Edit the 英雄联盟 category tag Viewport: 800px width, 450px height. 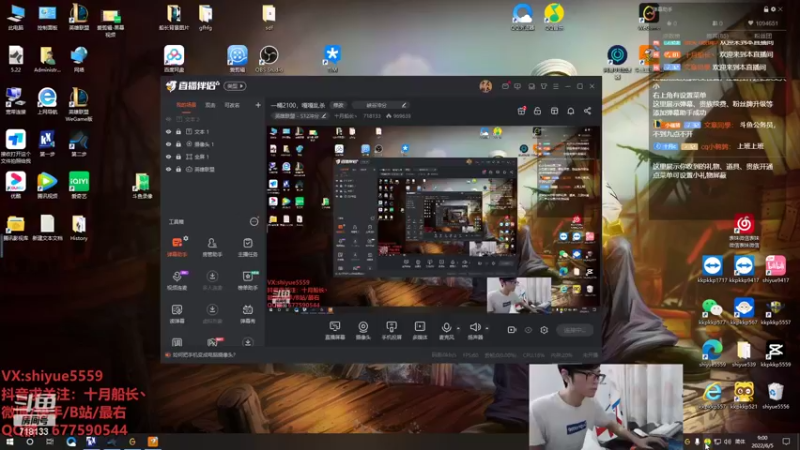coord(300,116)
